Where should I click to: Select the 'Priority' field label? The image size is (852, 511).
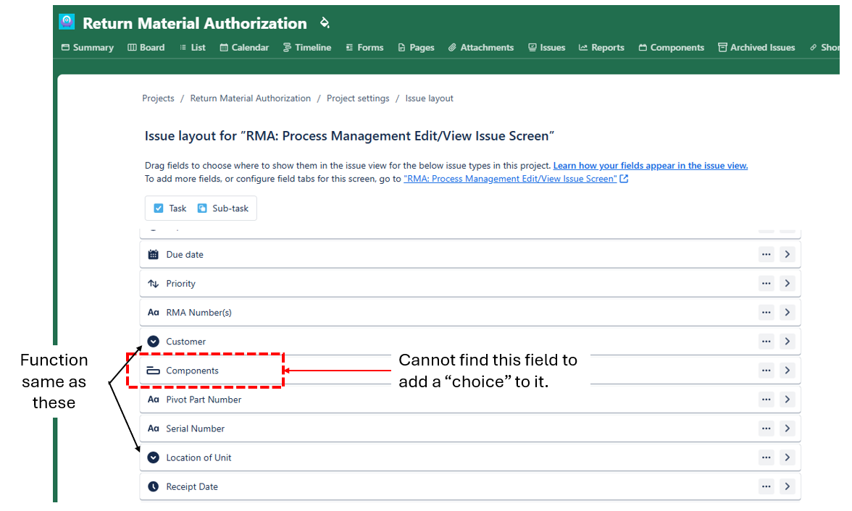[180, 284]
